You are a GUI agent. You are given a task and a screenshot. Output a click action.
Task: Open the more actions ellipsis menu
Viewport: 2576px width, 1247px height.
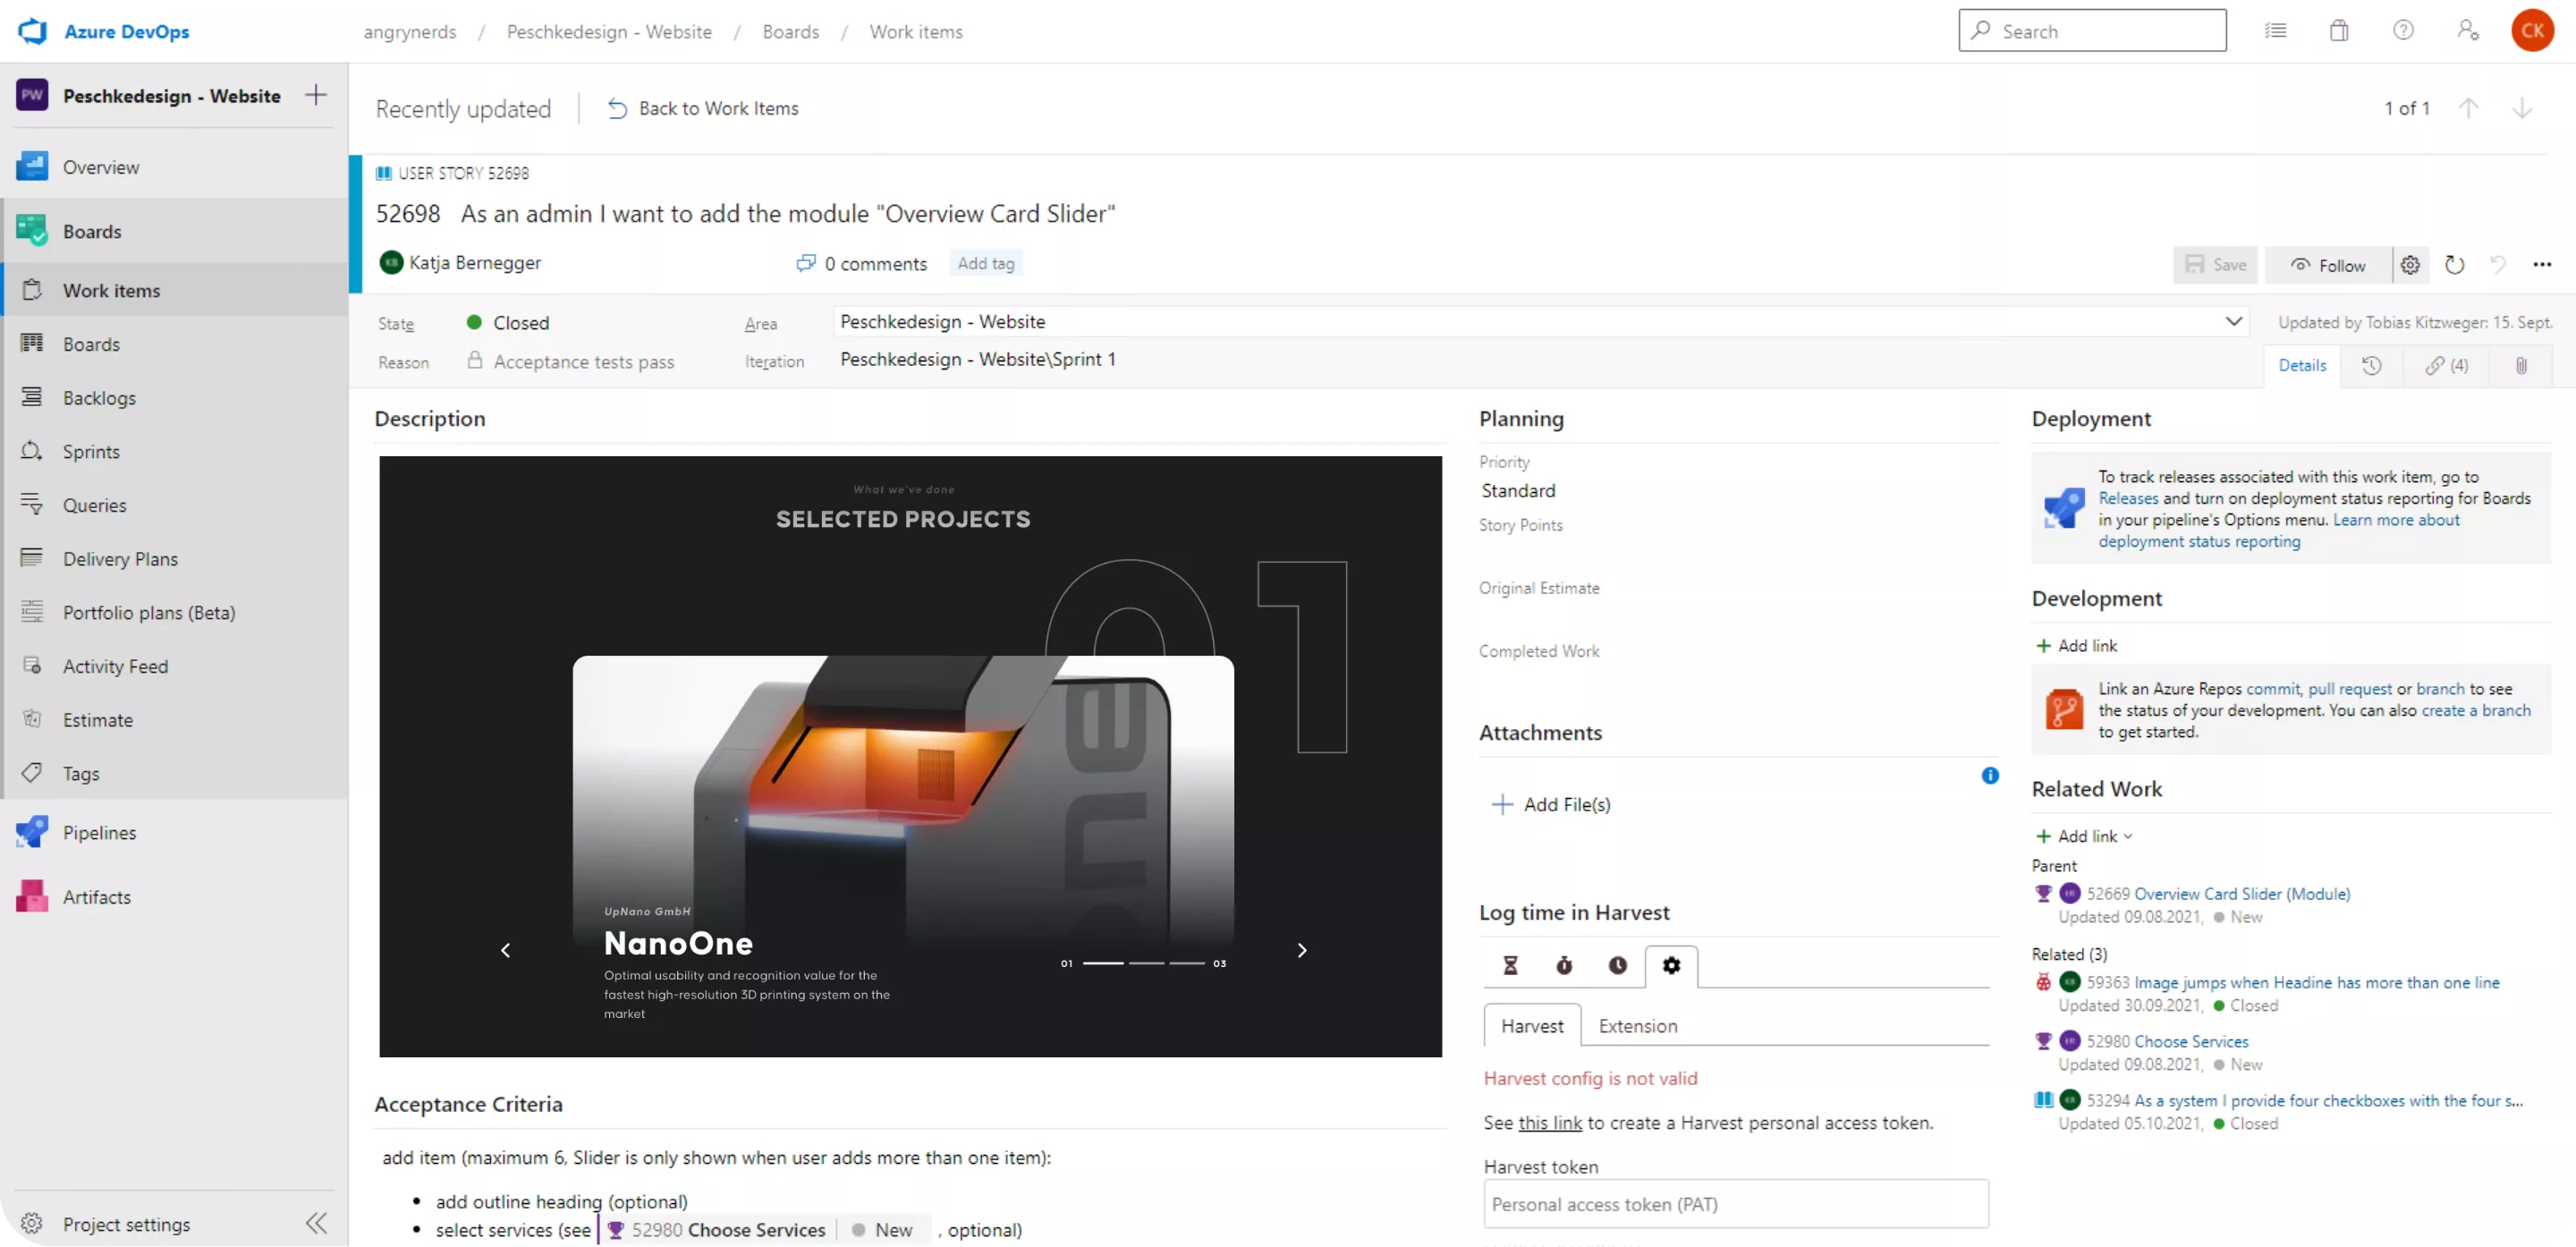pos(2542,265)
